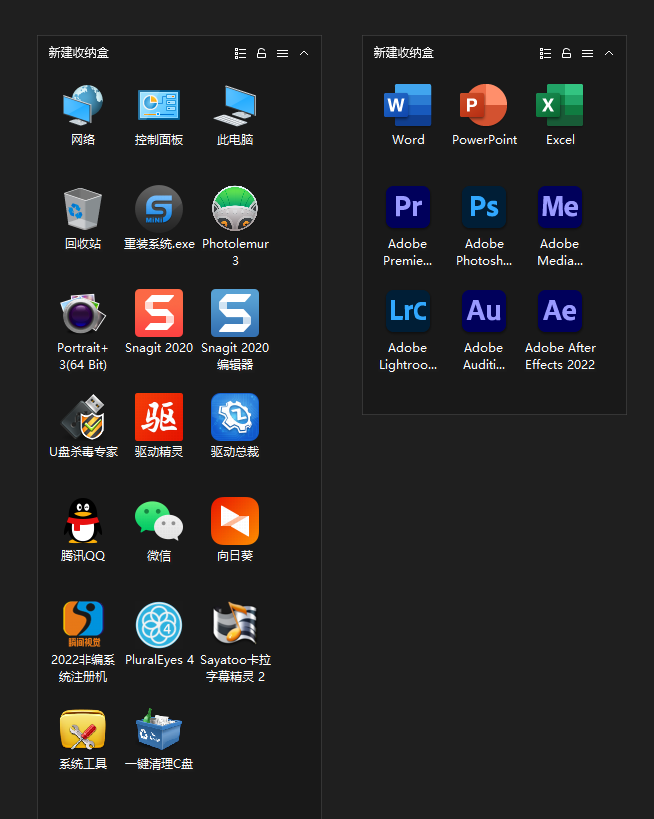
Task: Open 系统工具 folder
Action: pyautogui.click(x=83, y=729)
